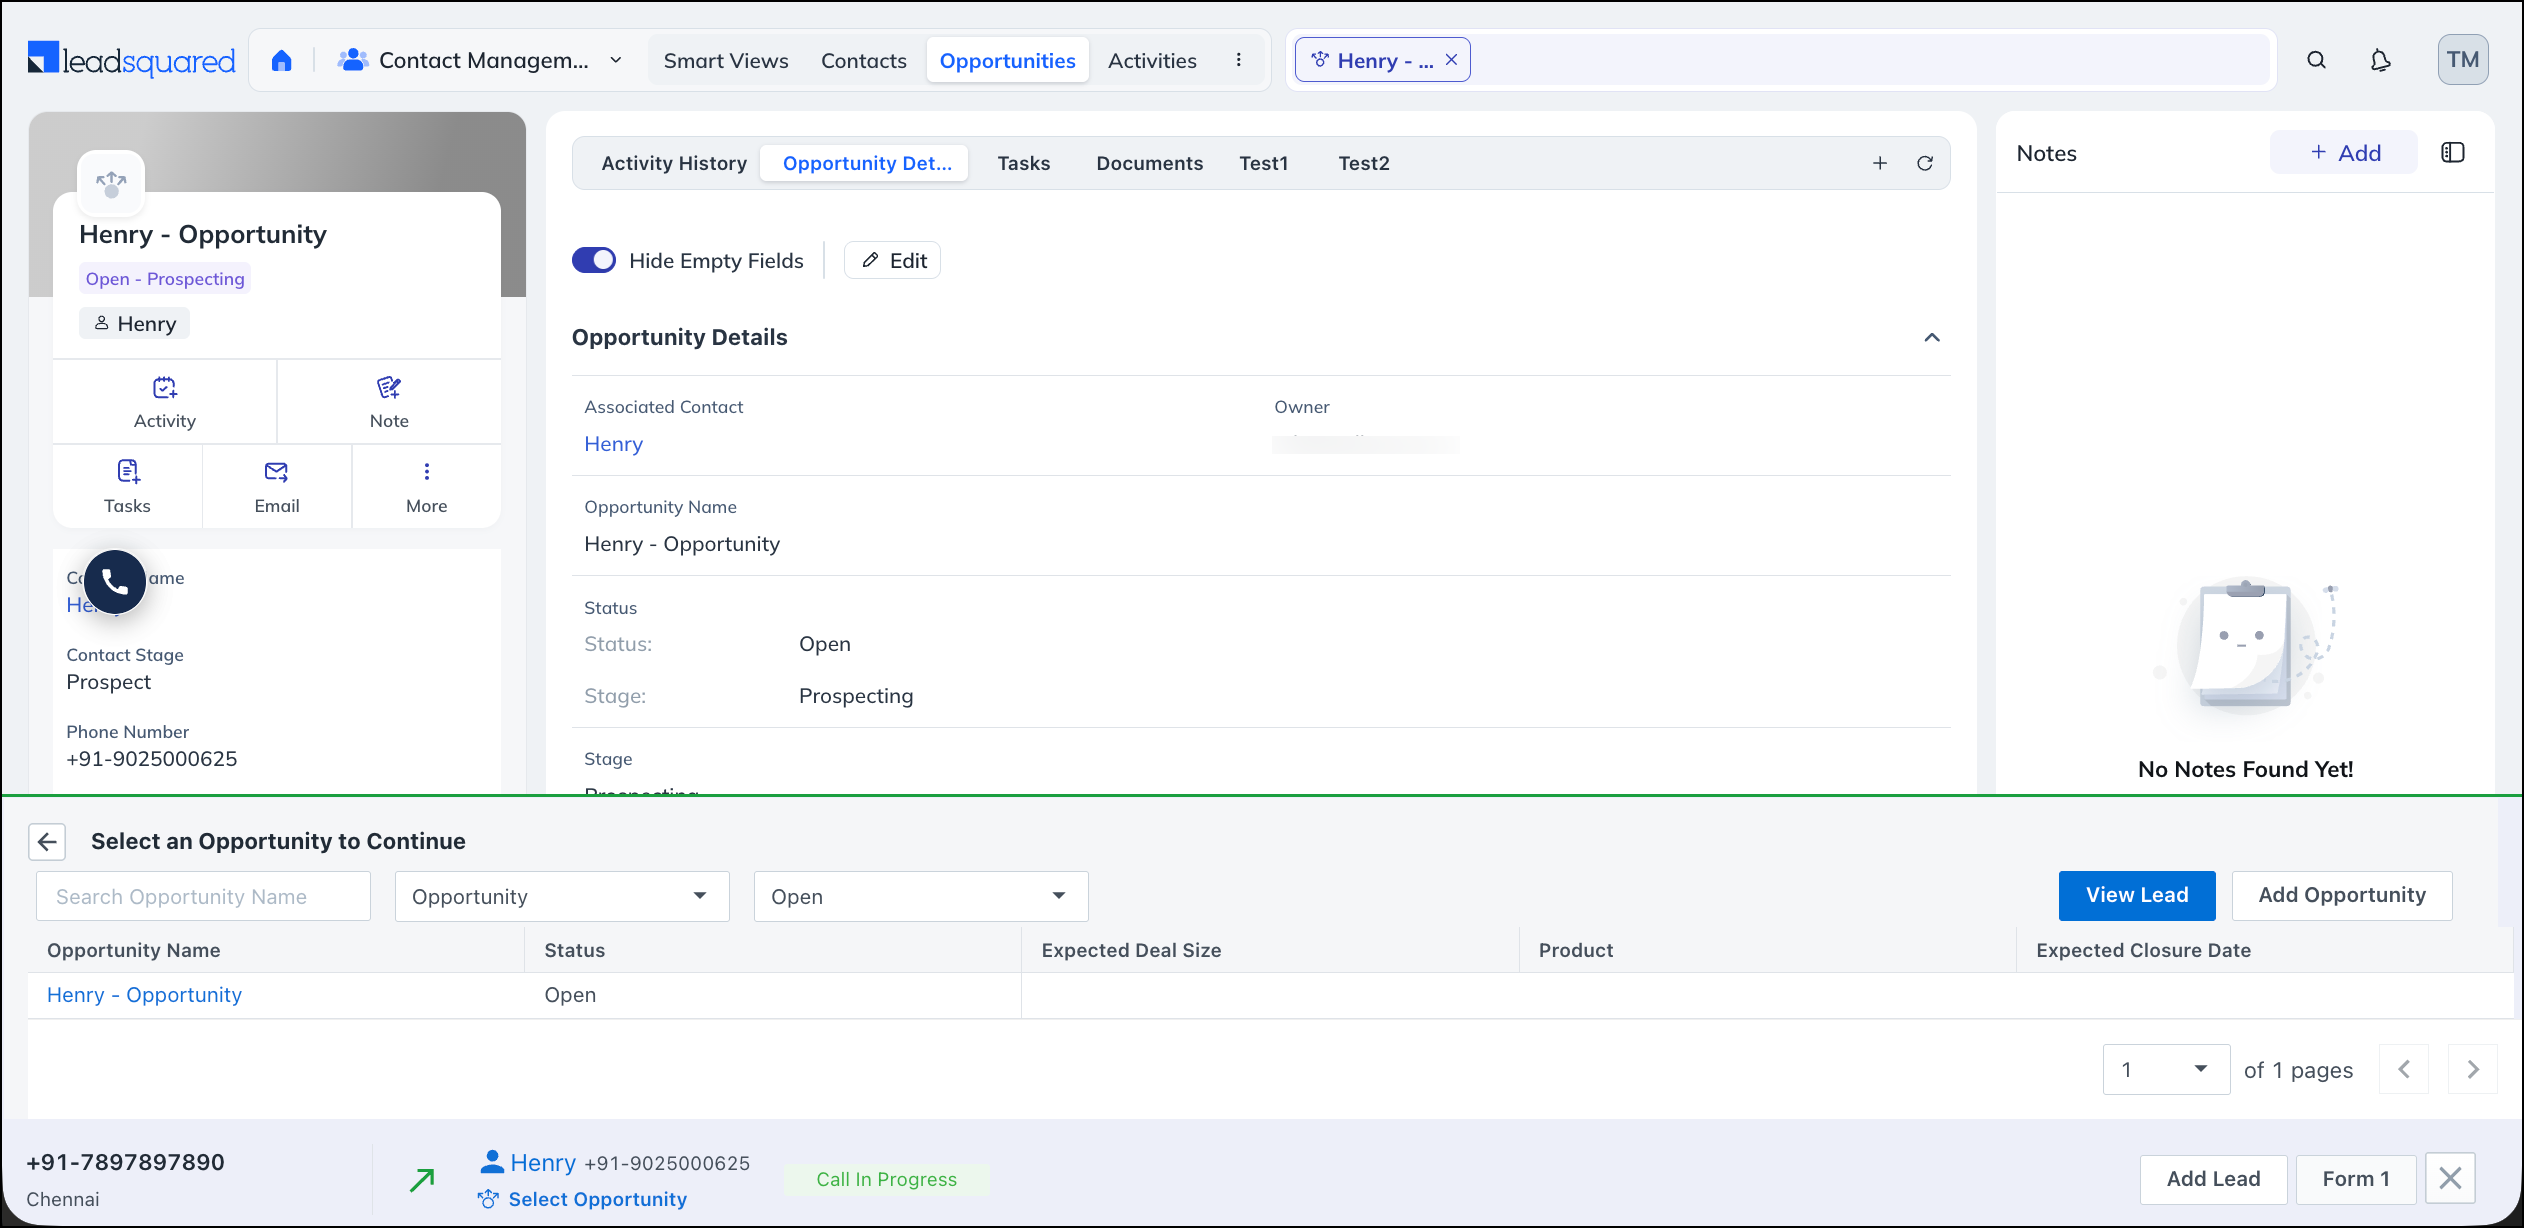Open the page number dropdown
This screenshot has width=2524, height=1228.
[x=2166, y=1070]
